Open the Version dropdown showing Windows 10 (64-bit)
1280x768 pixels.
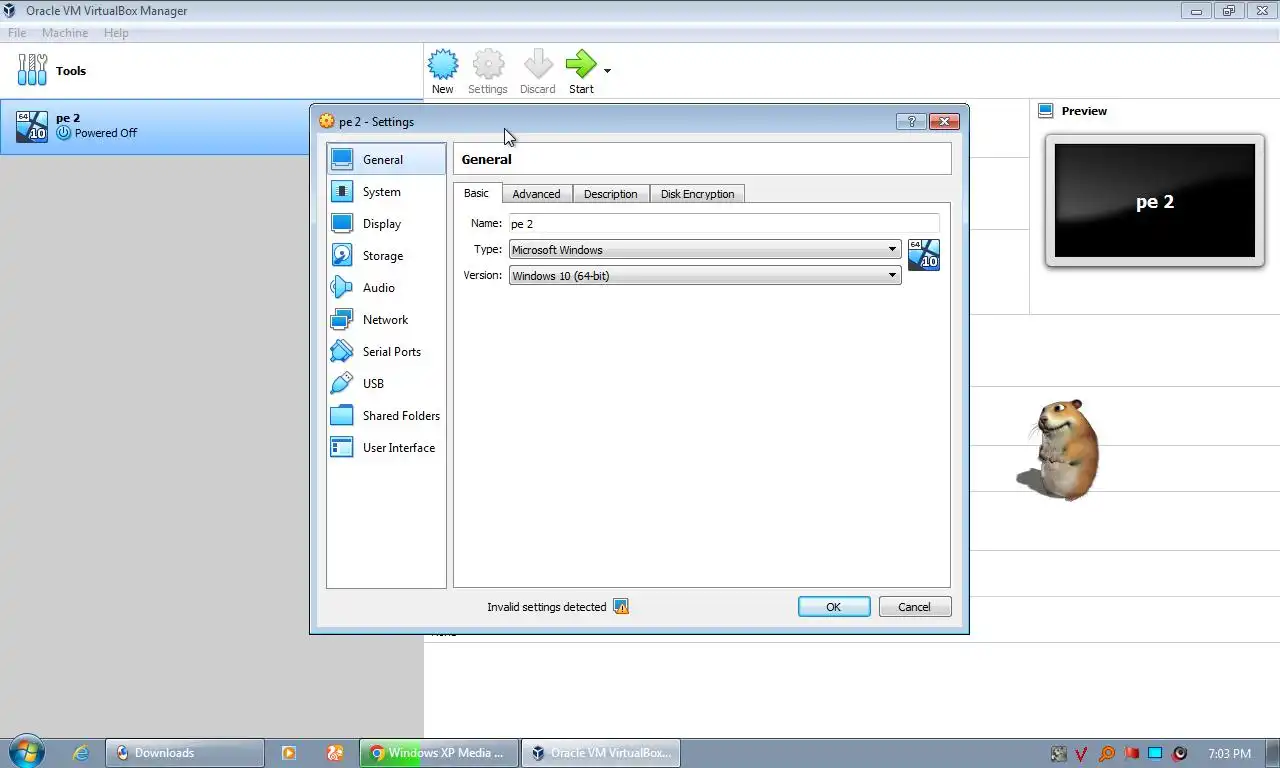(705, 276)
